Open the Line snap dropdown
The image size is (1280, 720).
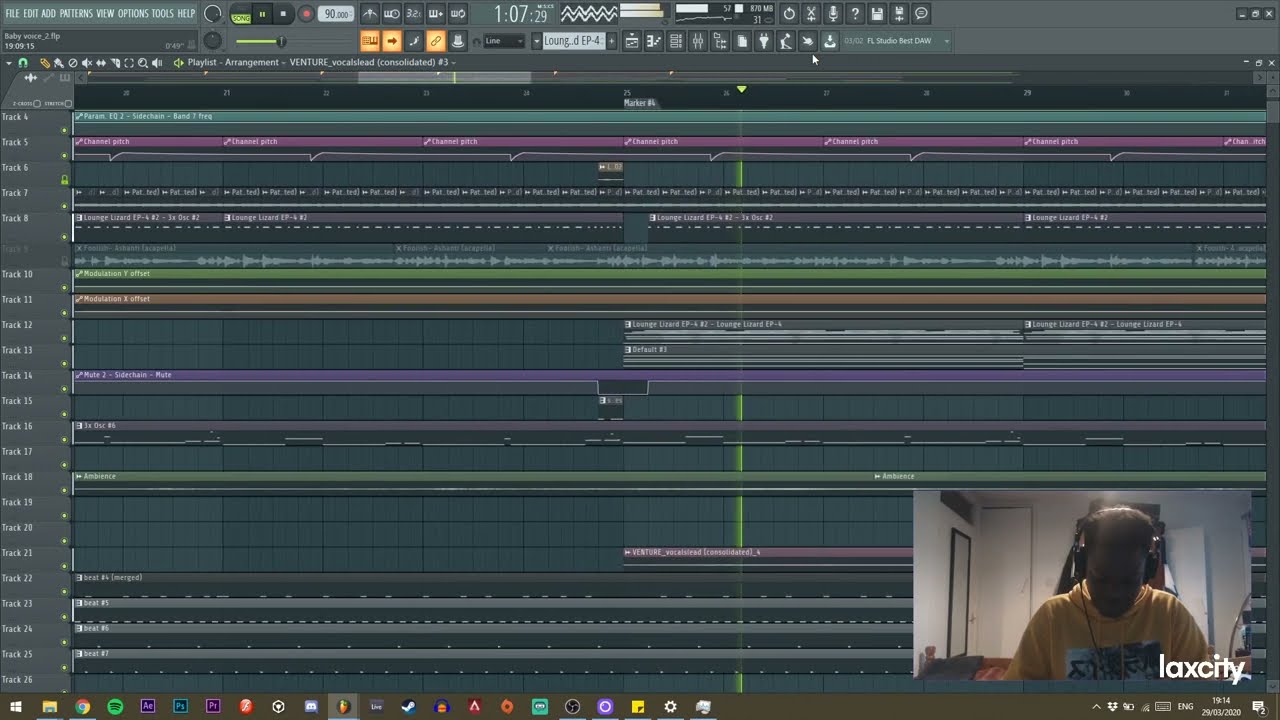pos(504,41)
